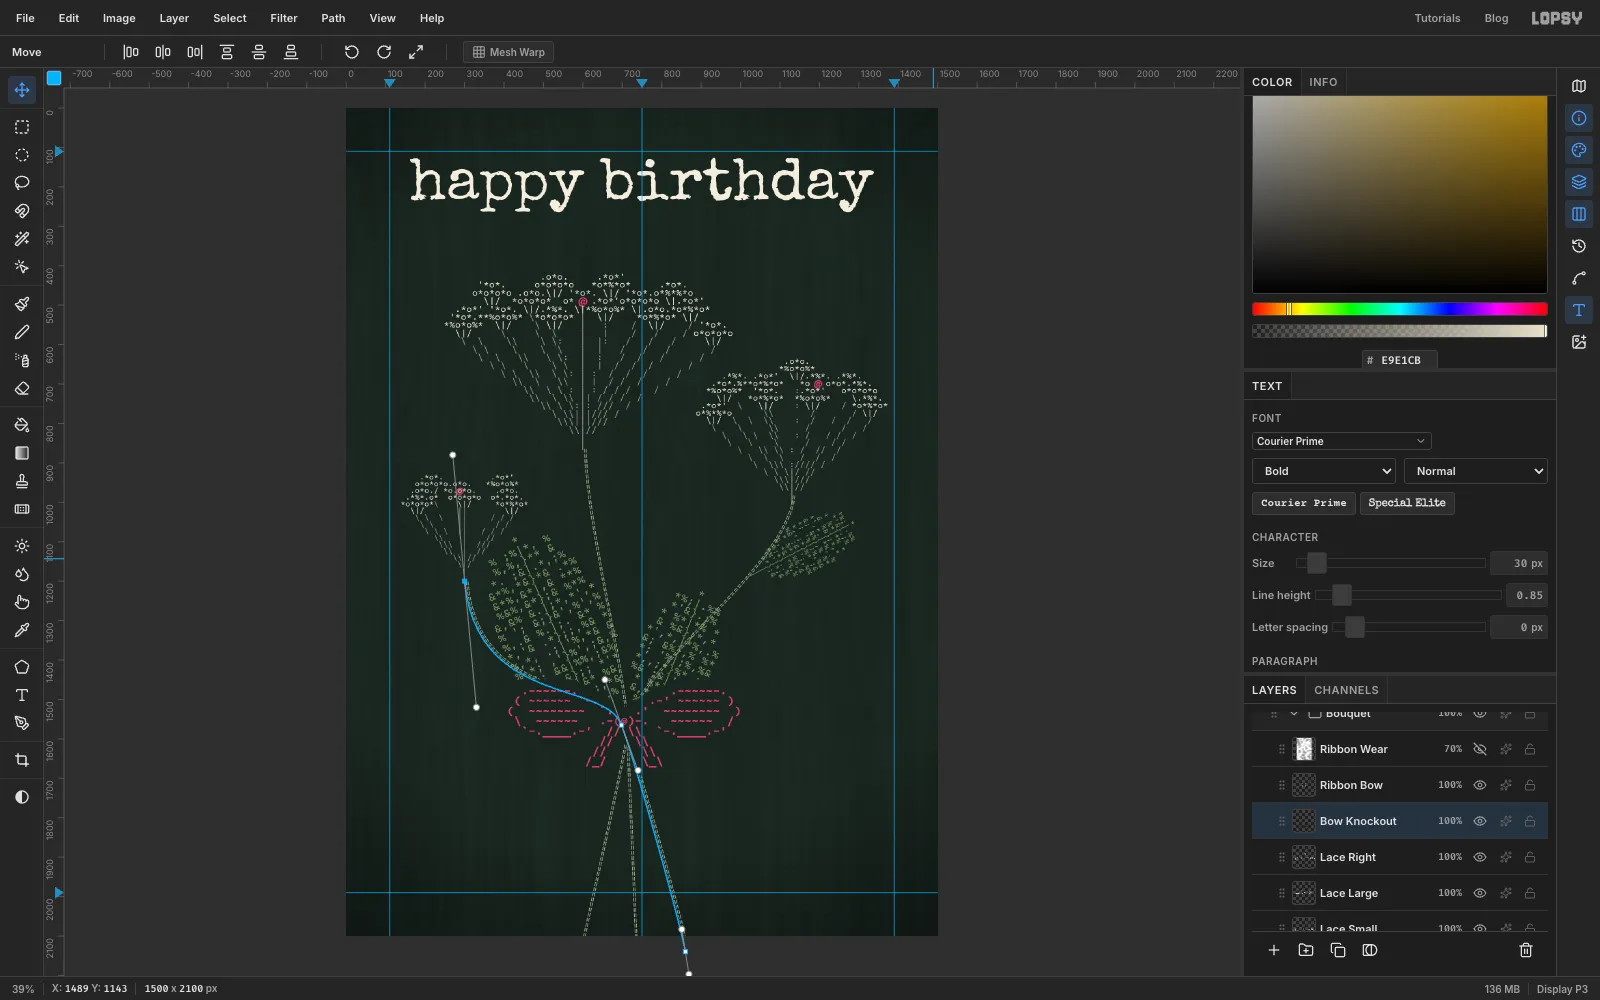This screenshot has height=1000, width=1600.
Task: Open the Tutorials link
Action: click(x=1437, y=18)
